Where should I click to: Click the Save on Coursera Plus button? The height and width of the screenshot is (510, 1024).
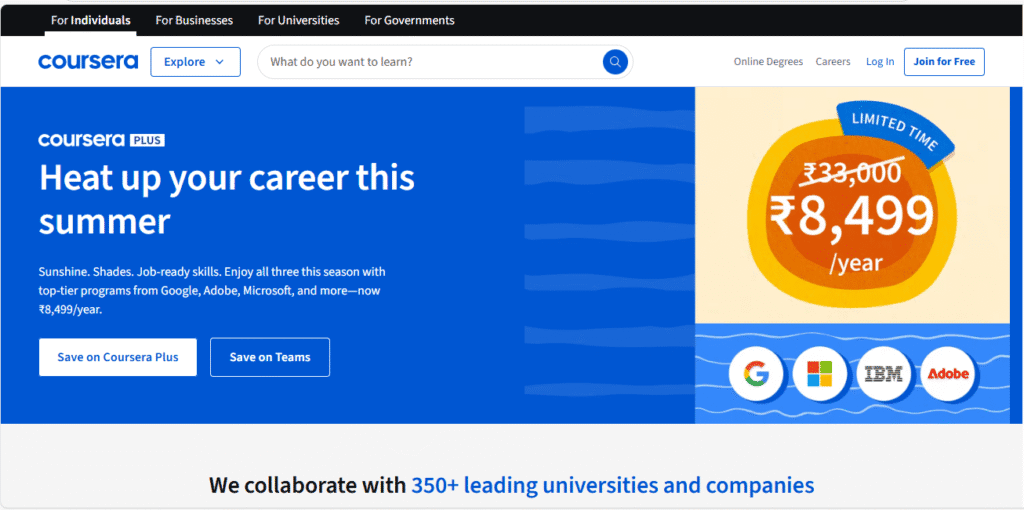pos(118,357)
